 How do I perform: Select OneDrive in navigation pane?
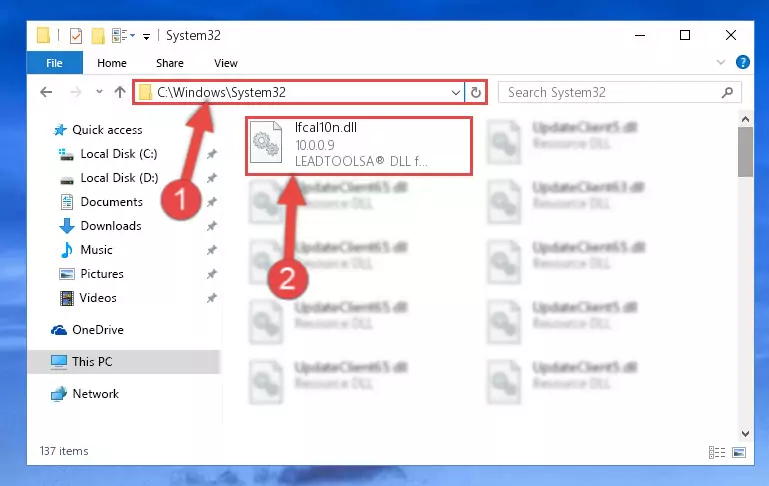pos(98,330)
